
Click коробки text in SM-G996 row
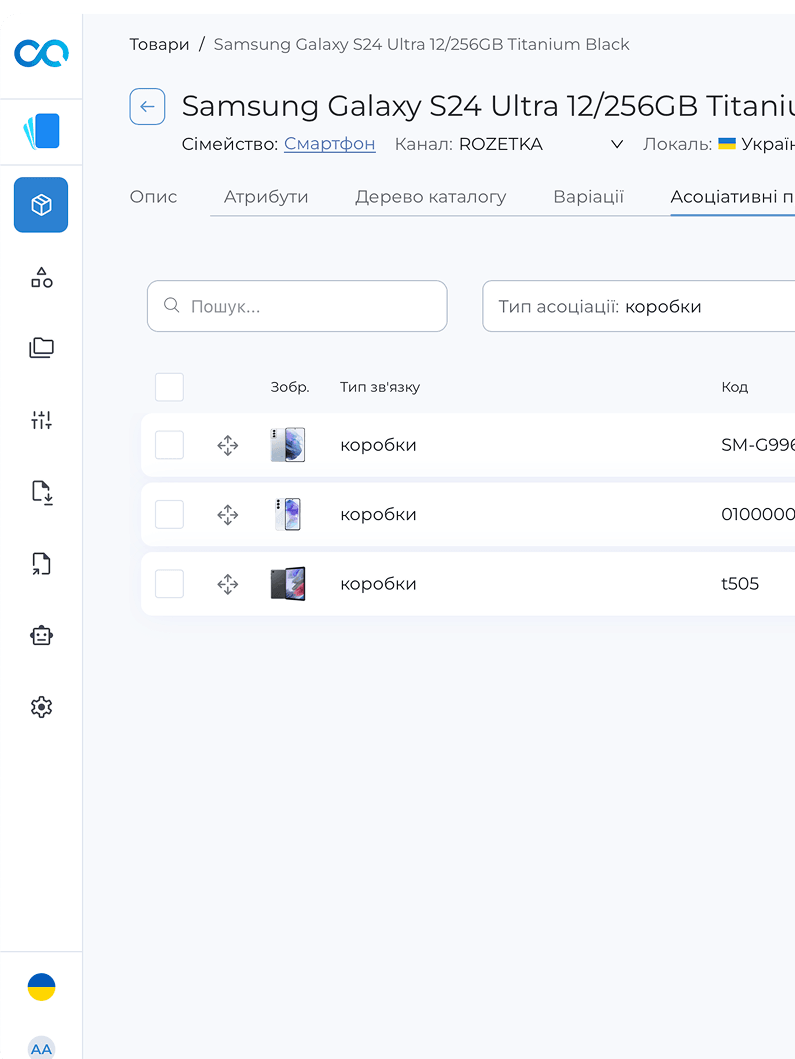[x=378, y=445]
